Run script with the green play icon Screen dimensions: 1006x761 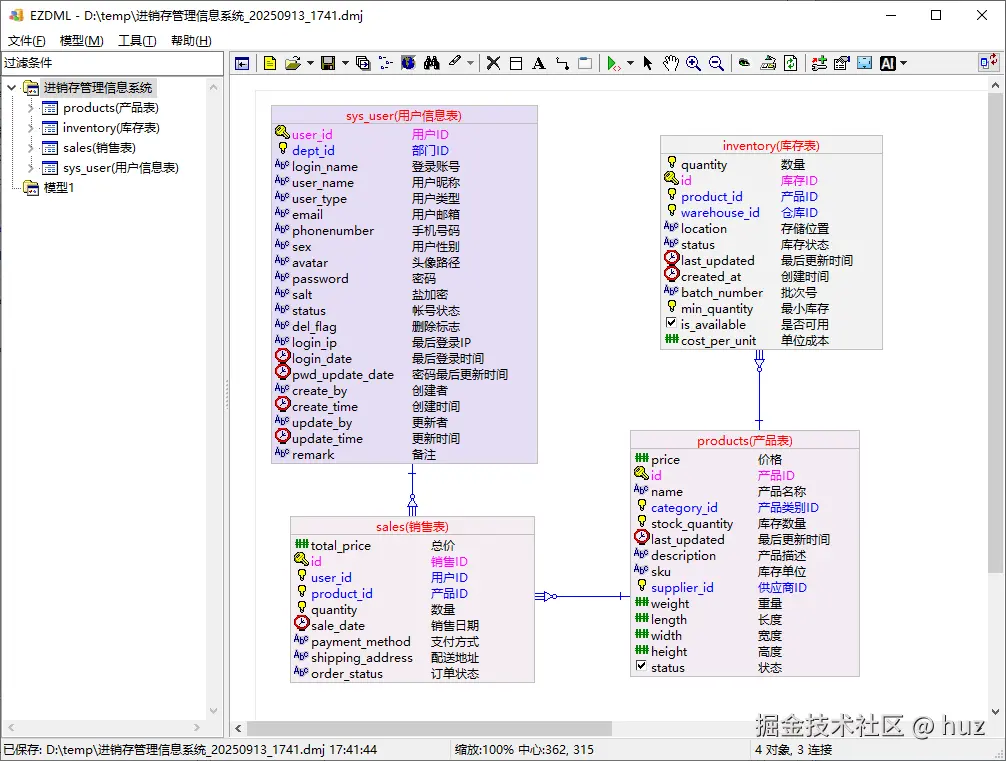tap(613, 63)
